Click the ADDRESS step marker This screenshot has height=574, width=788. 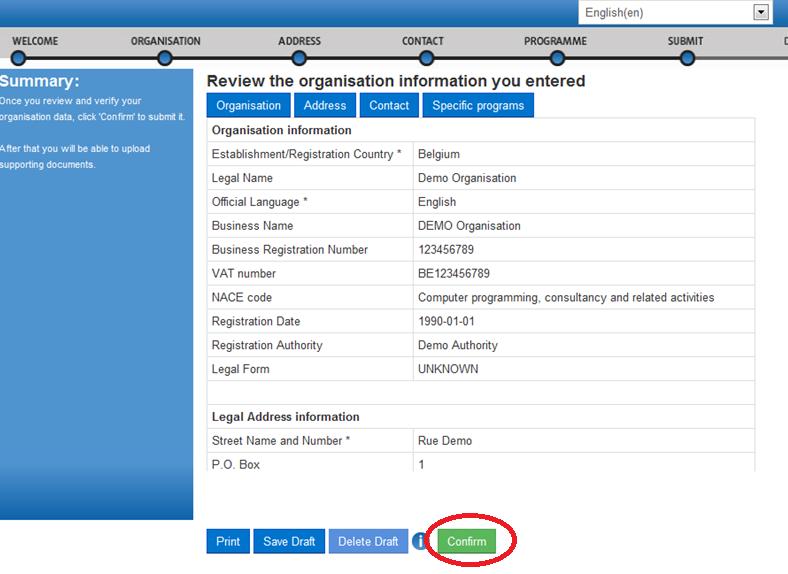pyautogui.click(x=299, y=58)
